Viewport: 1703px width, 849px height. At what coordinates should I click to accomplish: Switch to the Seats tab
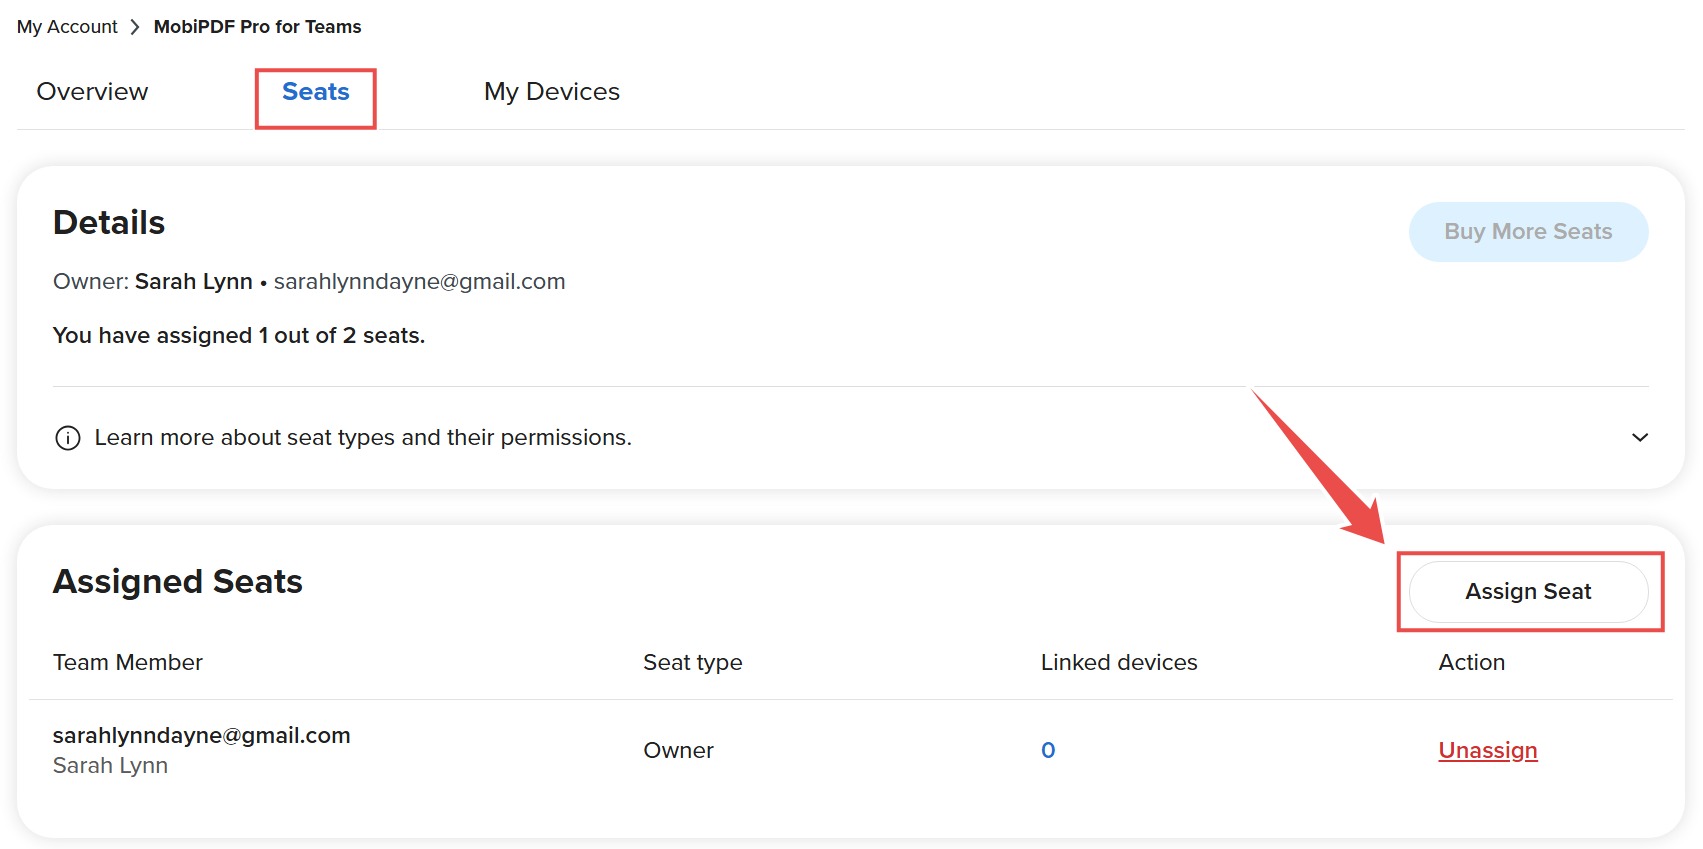[316, 92]
